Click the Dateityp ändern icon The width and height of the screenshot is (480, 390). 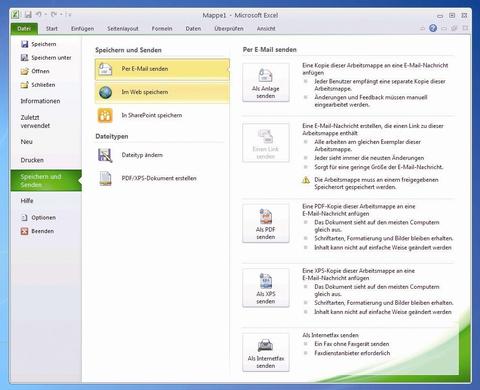105,155
